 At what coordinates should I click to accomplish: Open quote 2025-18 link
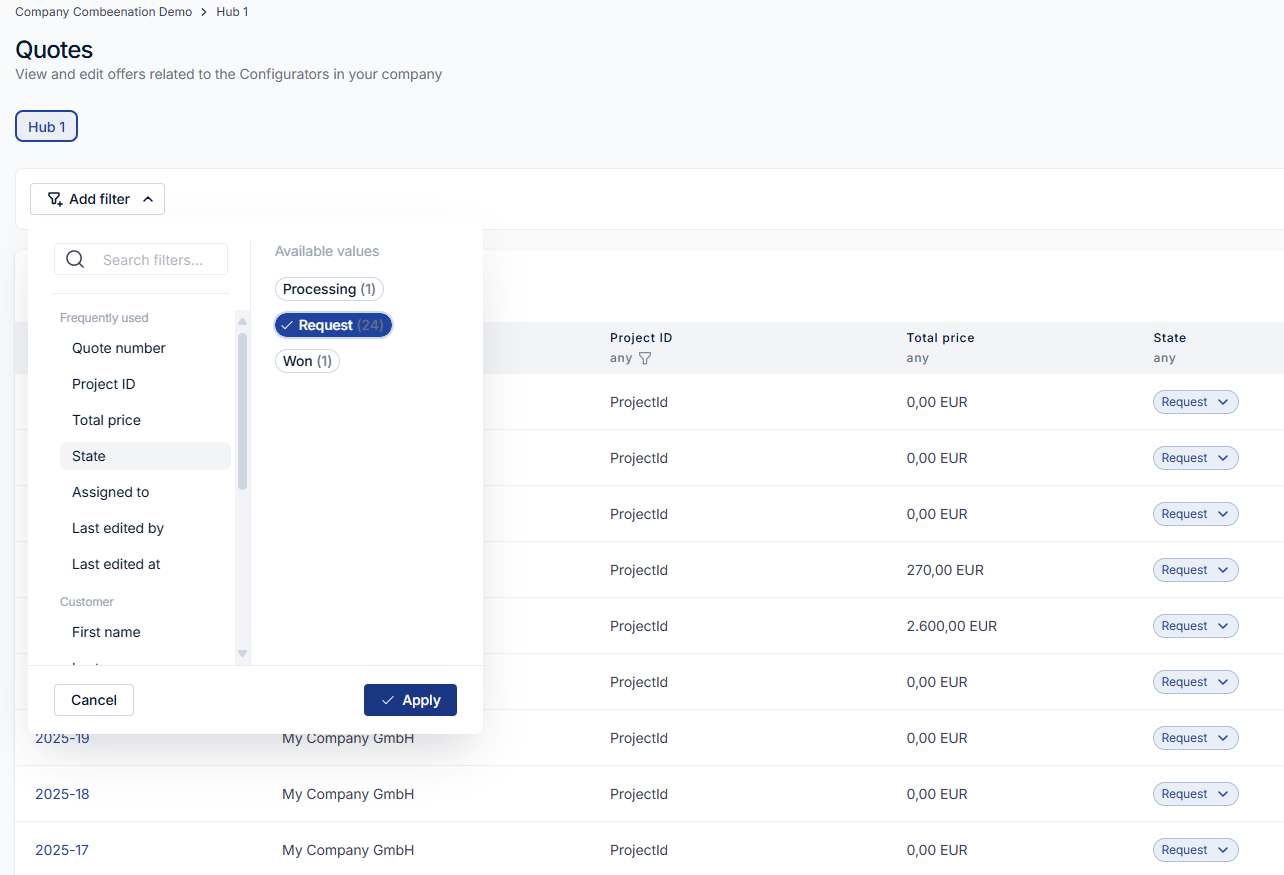(62, 794)
